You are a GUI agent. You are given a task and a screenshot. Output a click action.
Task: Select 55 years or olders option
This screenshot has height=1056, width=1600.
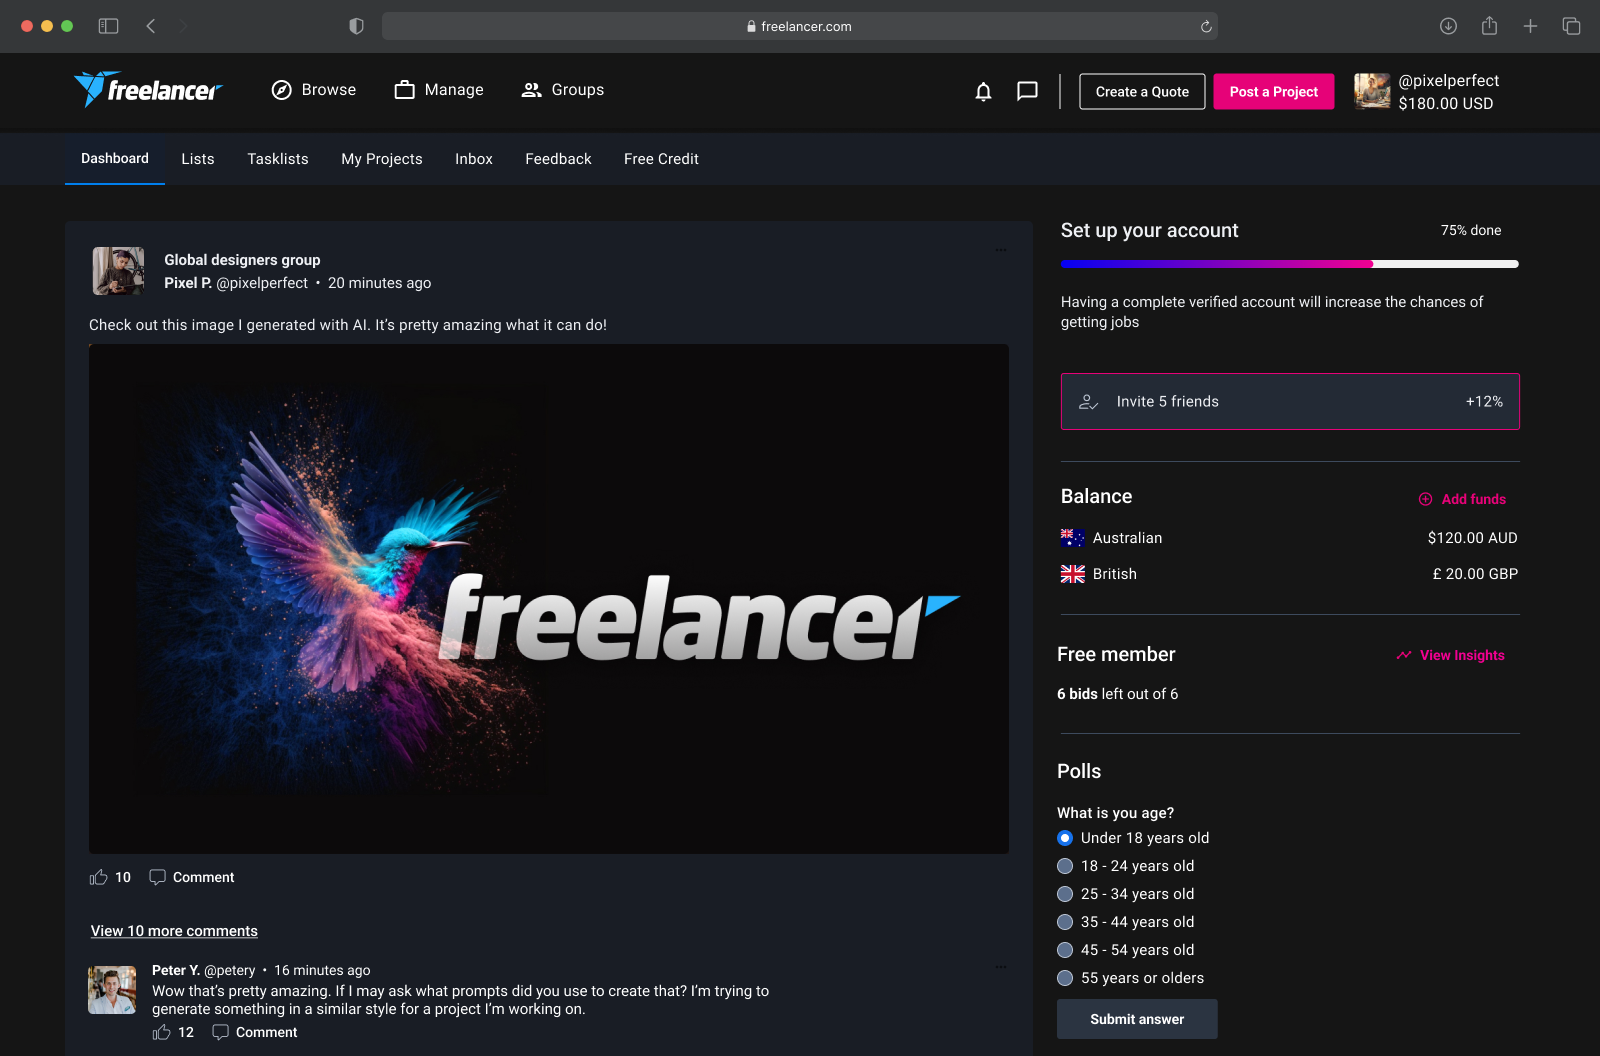click(1065, 978)
